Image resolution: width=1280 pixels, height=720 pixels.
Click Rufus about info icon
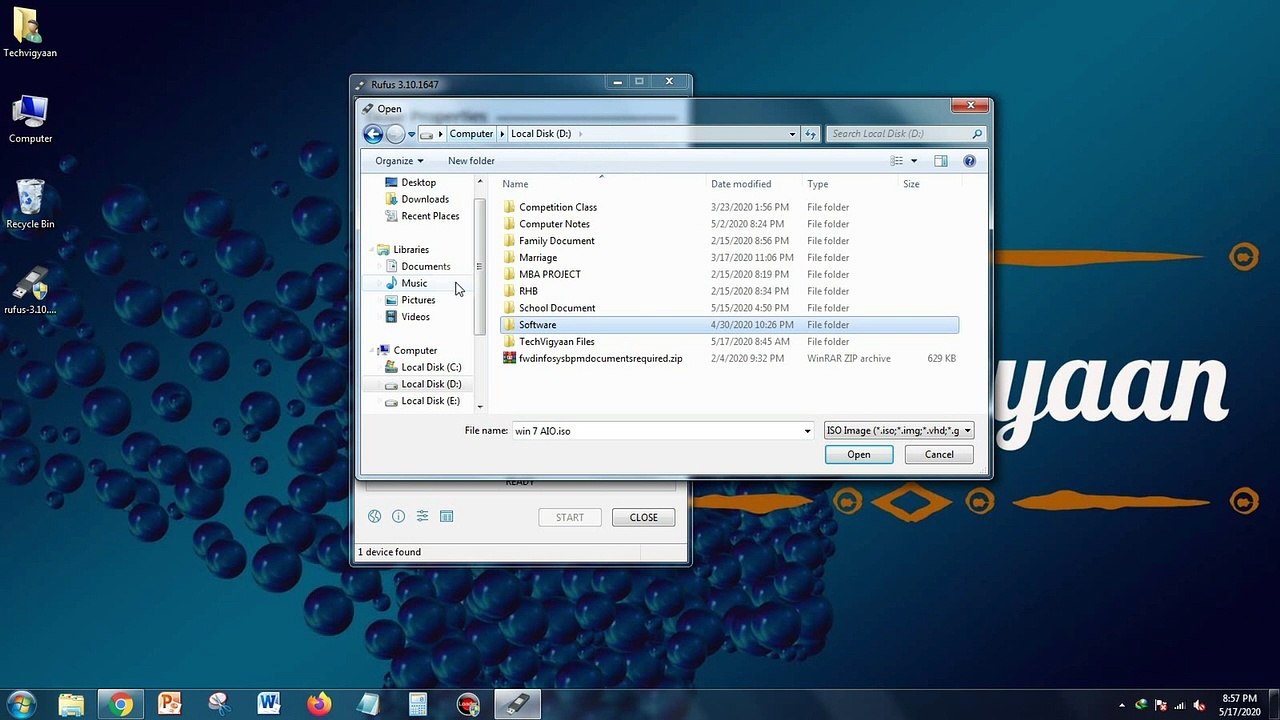tap(398, 517)
